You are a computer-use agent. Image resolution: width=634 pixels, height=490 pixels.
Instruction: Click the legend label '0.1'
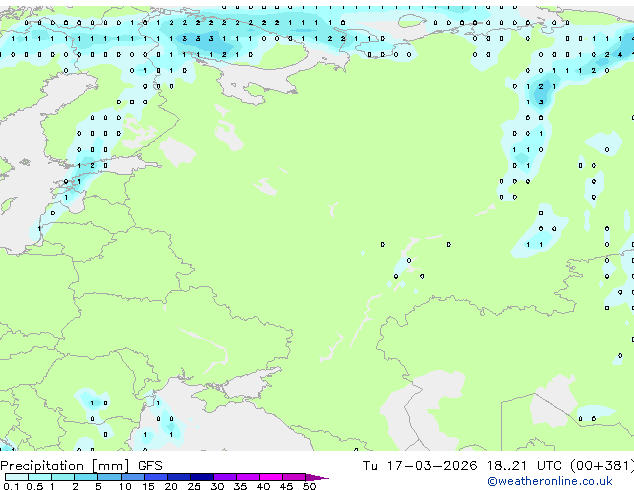pyautogui.click(x=11, y=486)
